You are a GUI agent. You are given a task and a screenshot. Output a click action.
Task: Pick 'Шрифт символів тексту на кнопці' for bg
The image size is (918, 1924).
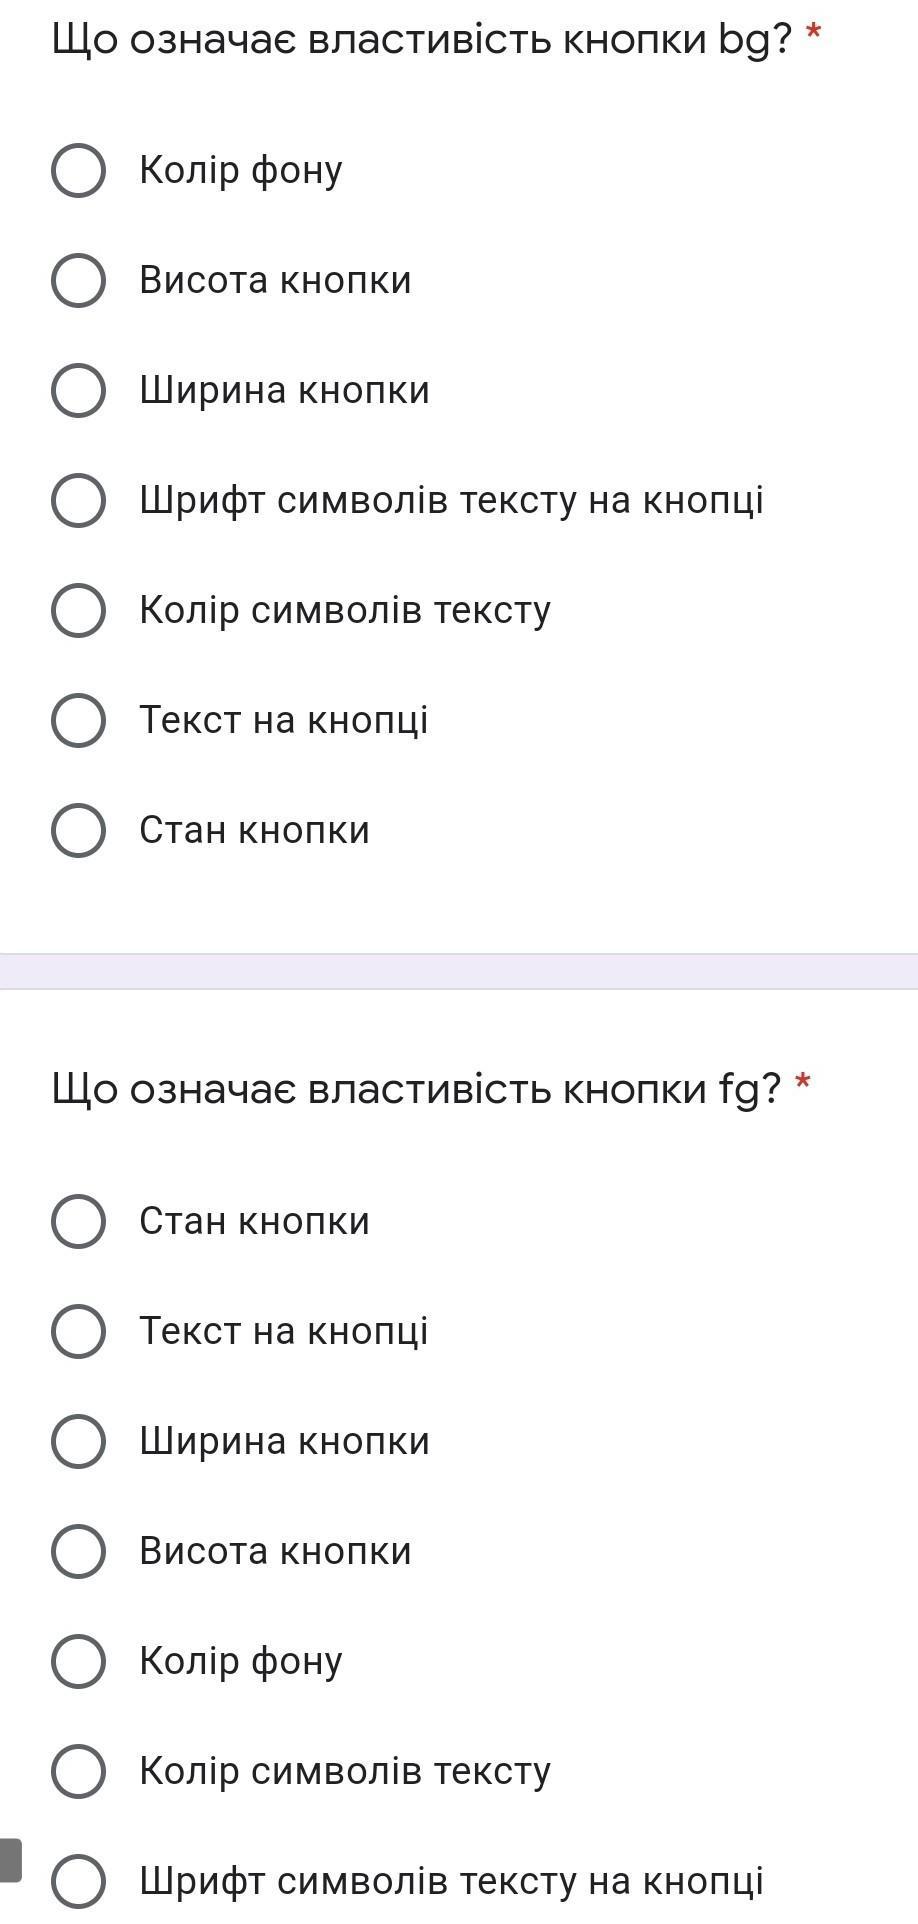(78, 500)
